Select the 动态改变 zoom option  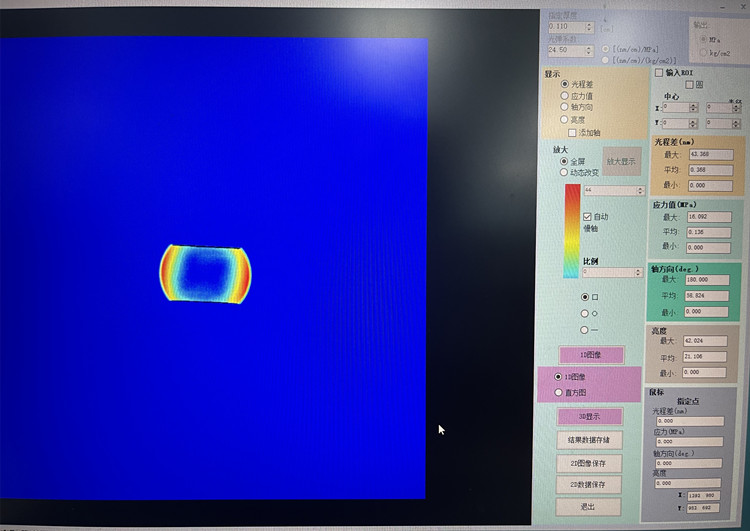(565, 172)
